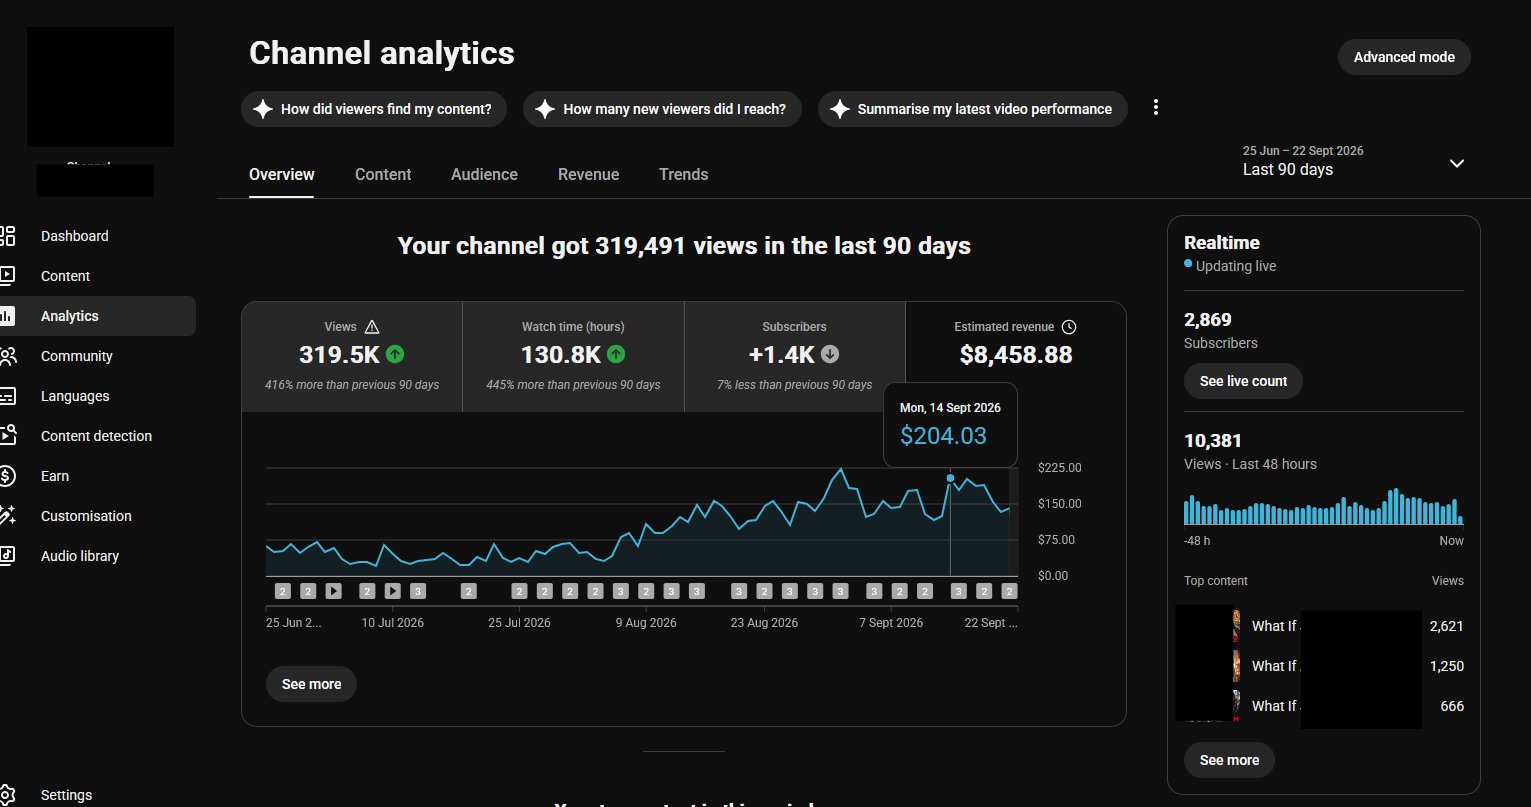This screenshot has height=807, width=1531.
Task: Select the Subscribers metric card
Action: pyautogui.click(x=795, y=357)
